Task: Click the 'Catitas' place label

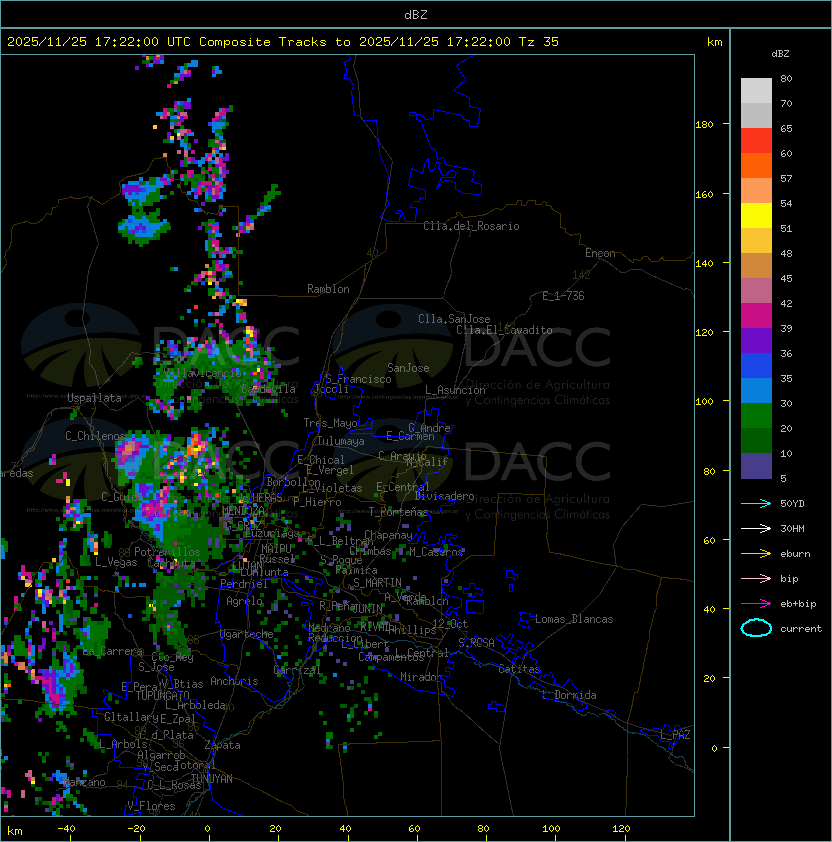Action: [519, 669]
